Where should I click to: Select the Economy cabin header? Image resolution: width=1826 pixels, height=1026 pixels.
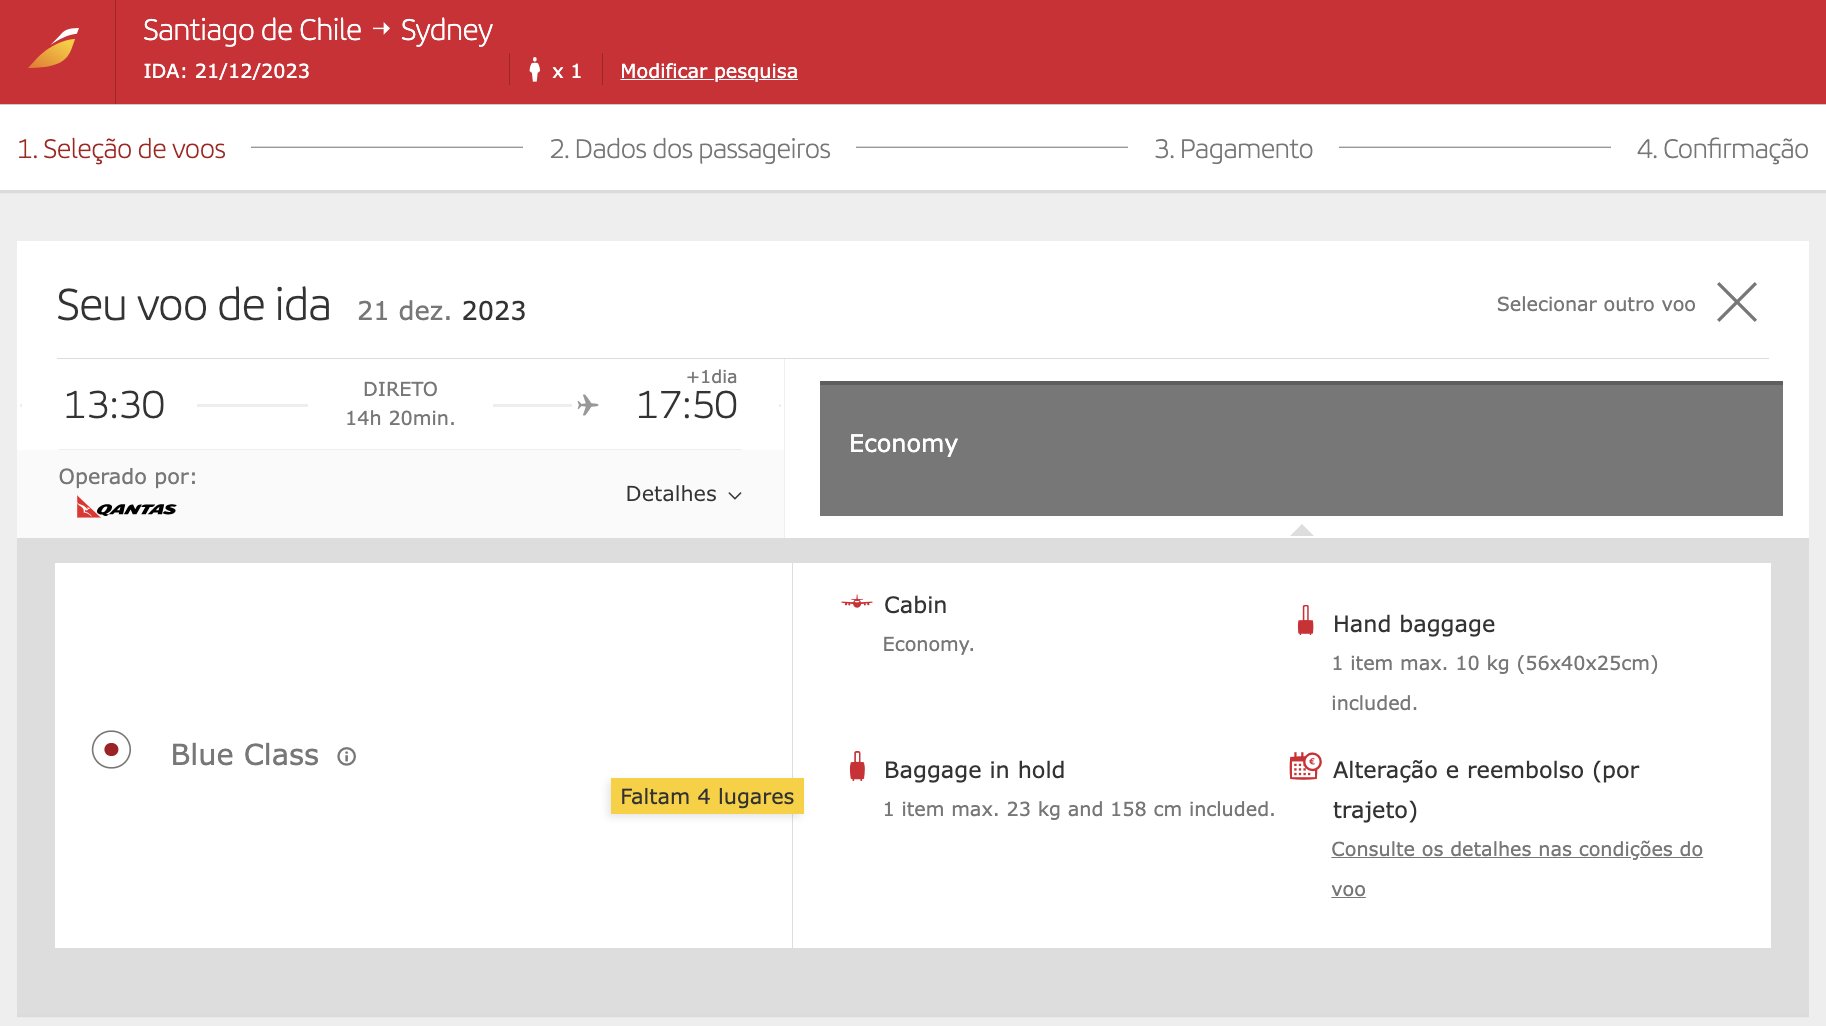tap(1301, 449)
